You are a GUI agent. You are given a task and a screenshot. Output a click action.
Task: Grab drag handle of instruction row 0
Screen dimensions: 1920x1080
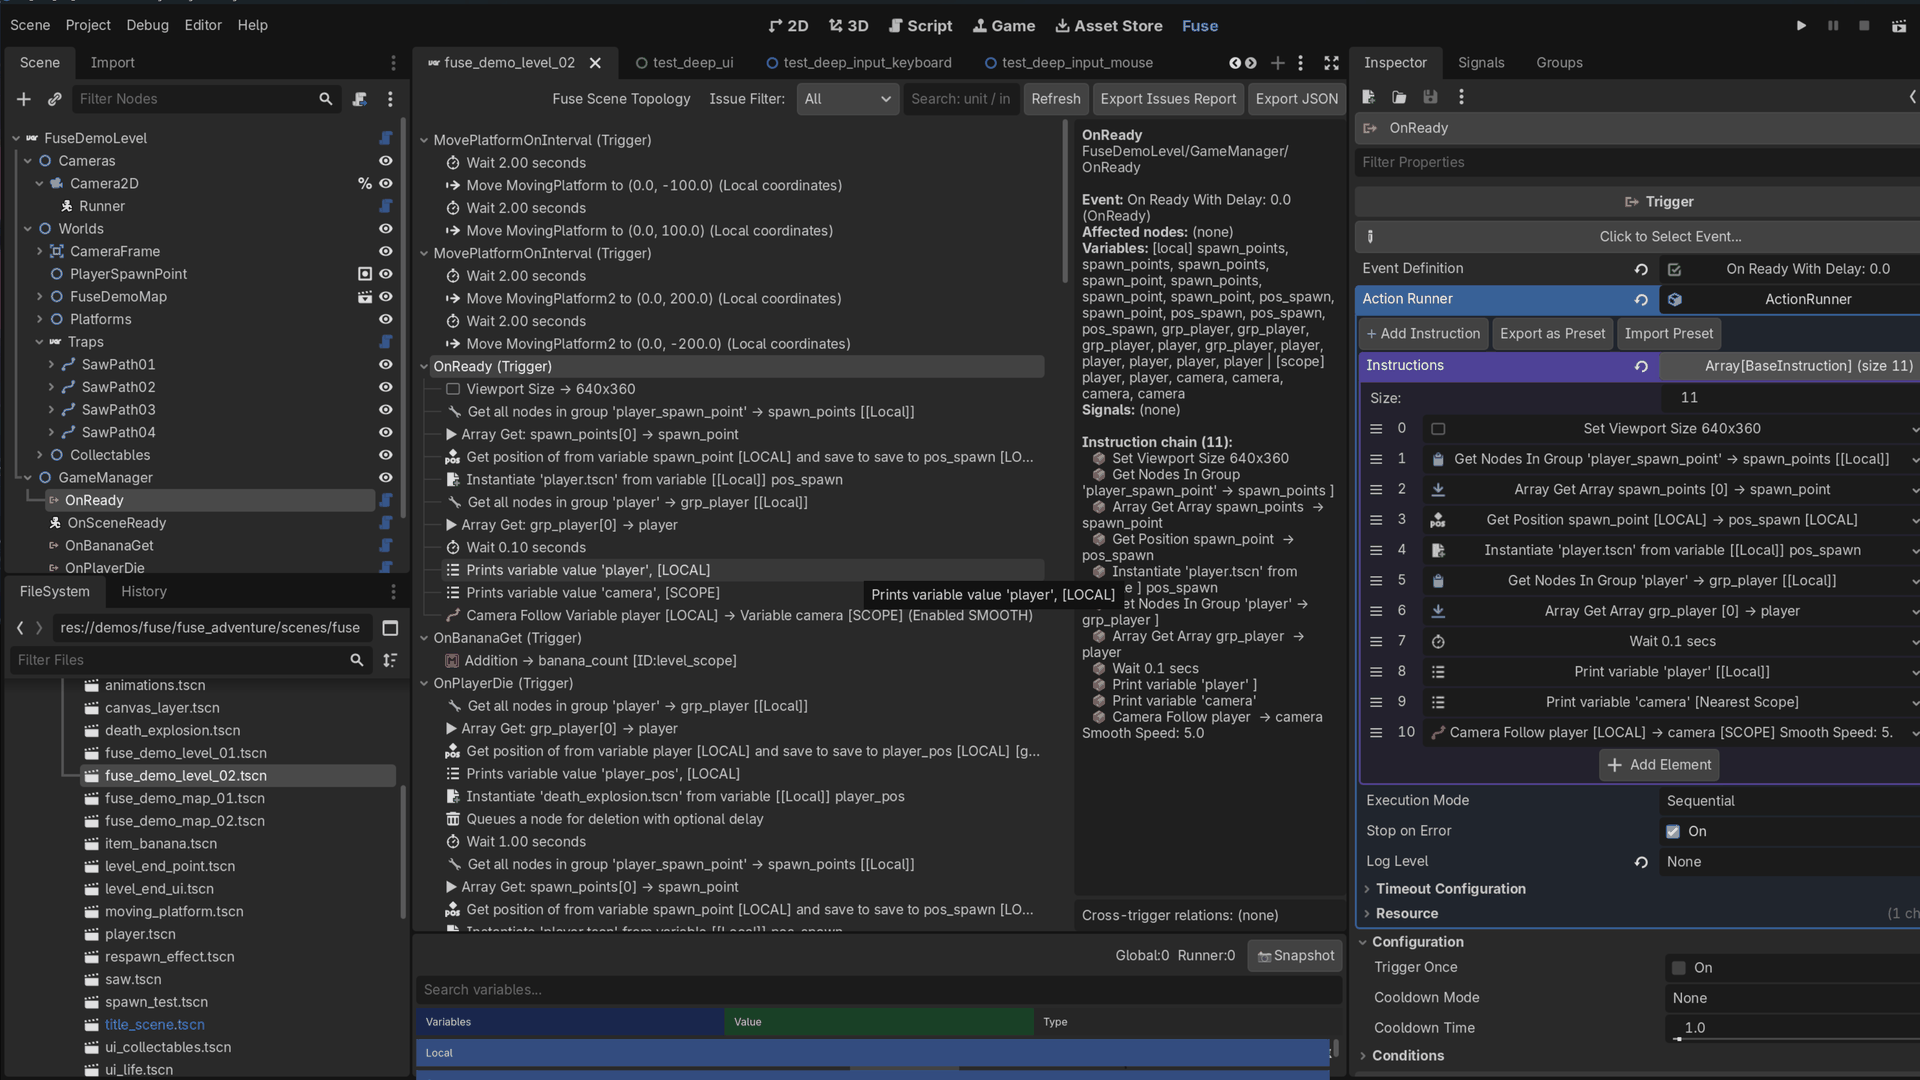[1376, 429]
